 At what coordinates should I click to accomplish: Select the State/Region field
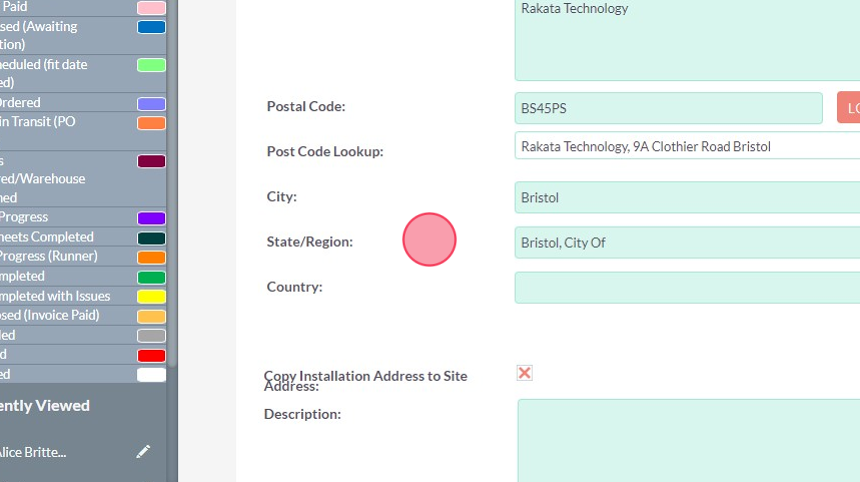[x=688, y=242]
